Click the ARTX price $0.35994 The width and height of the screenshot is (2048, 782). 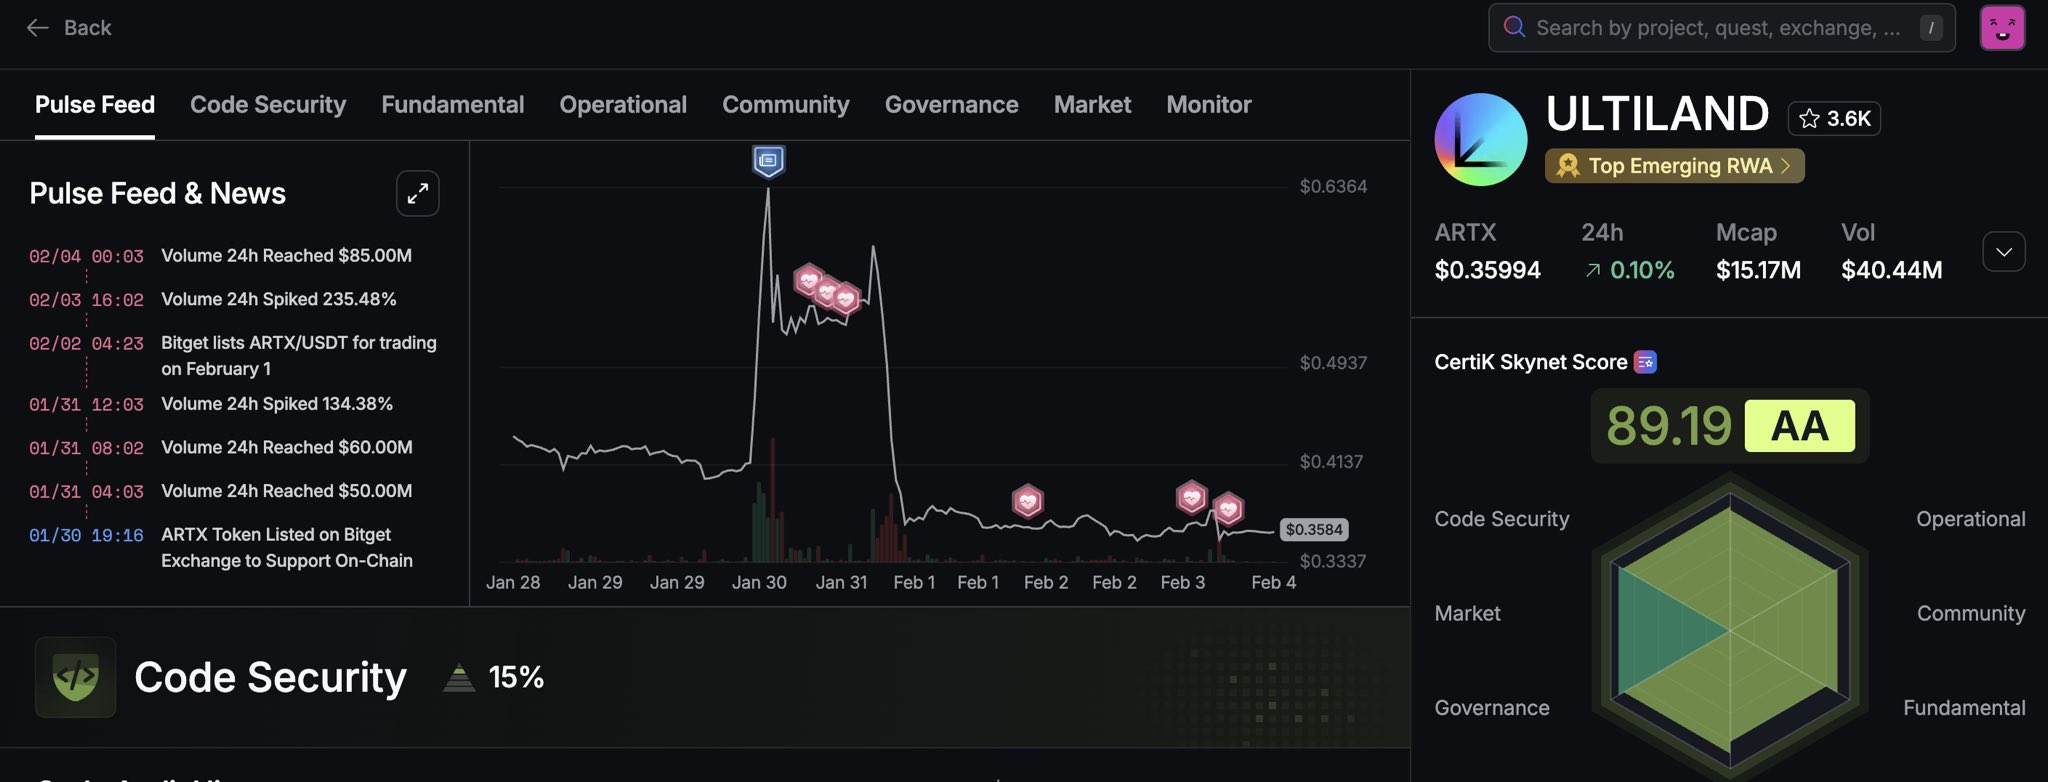coord(1488,270)
